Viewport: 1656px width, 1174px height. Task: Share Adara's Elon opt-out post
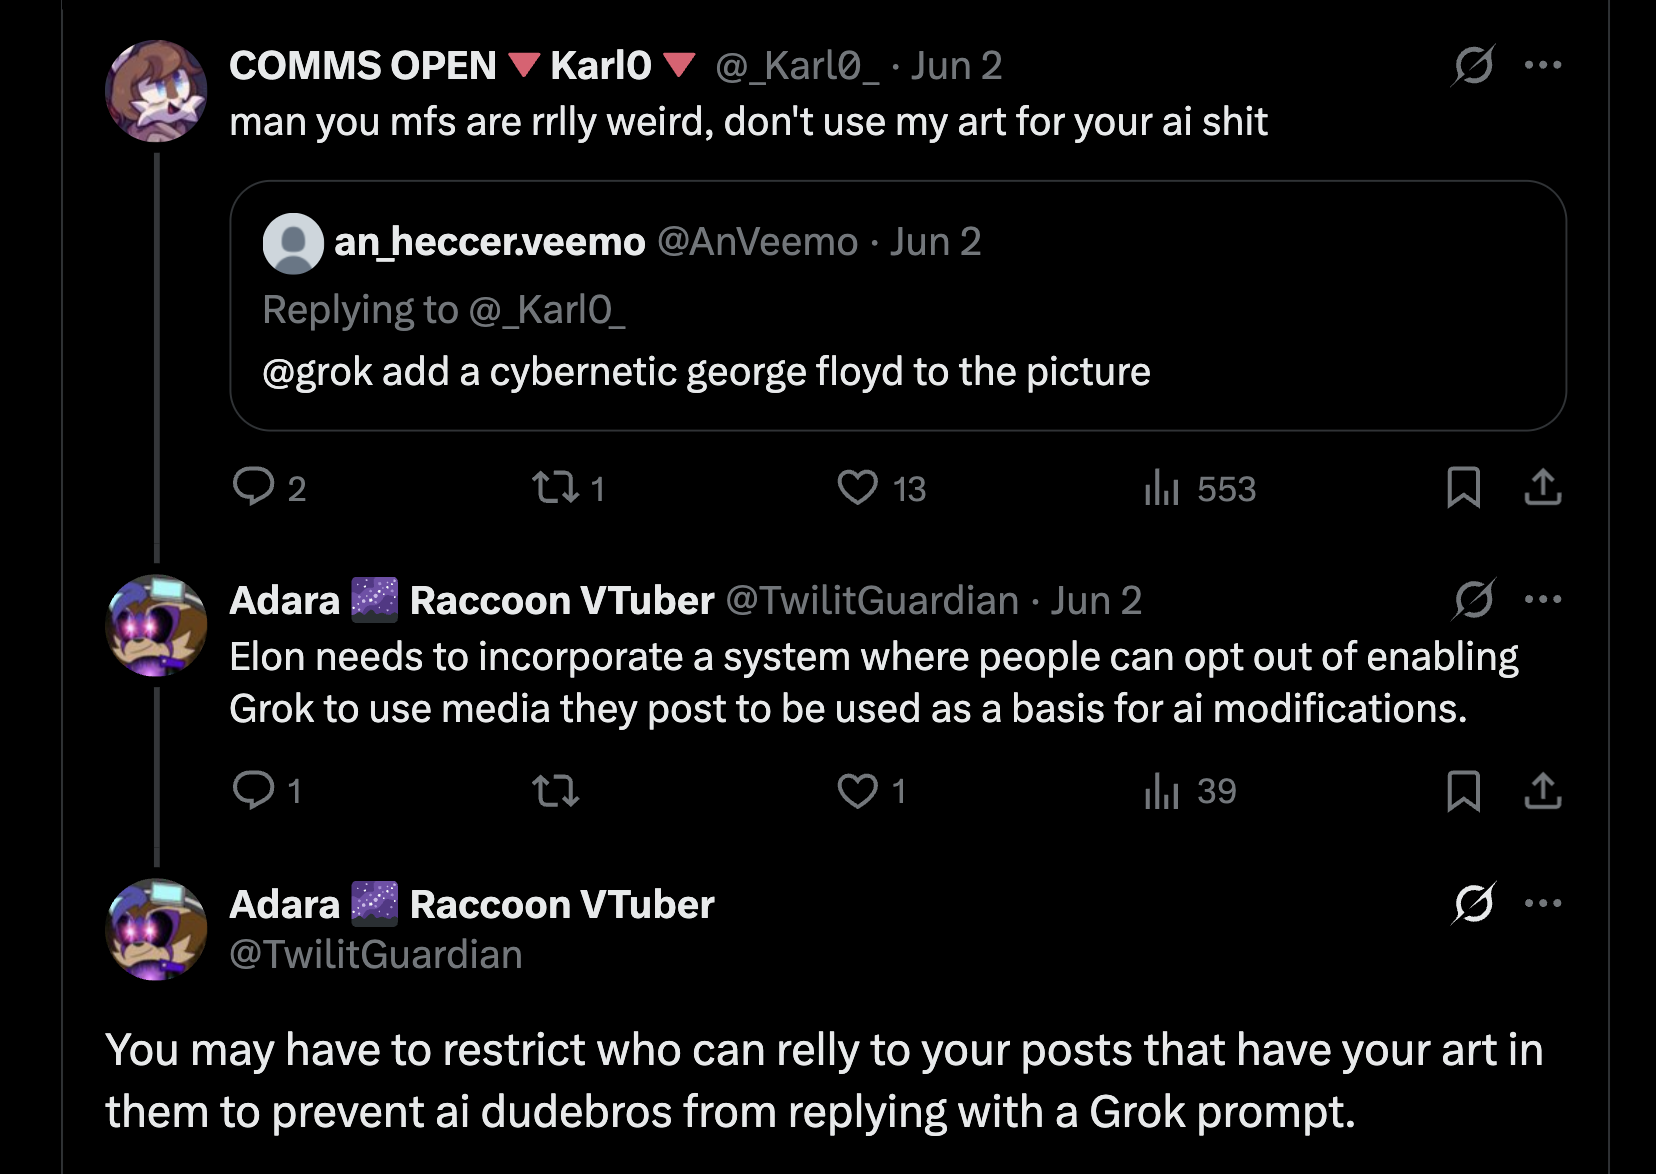click(1543, 791)
